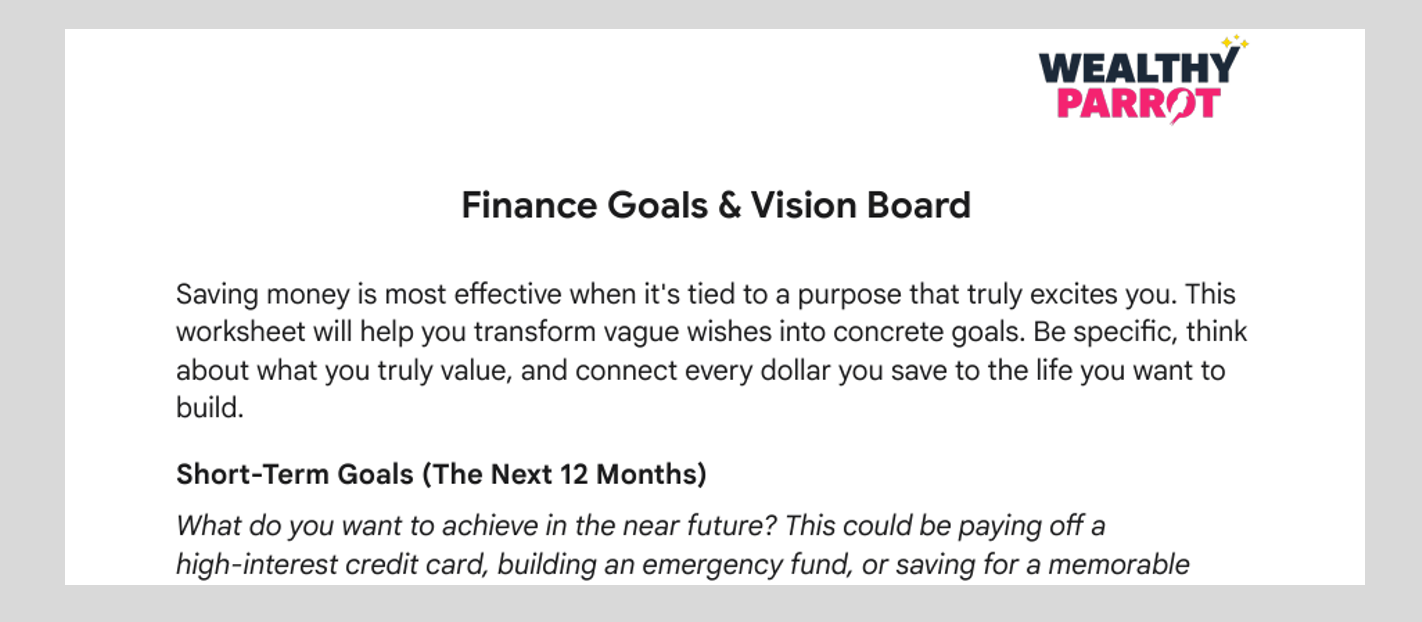Click the Finance Goals & Vision Board title

[716, 205]
